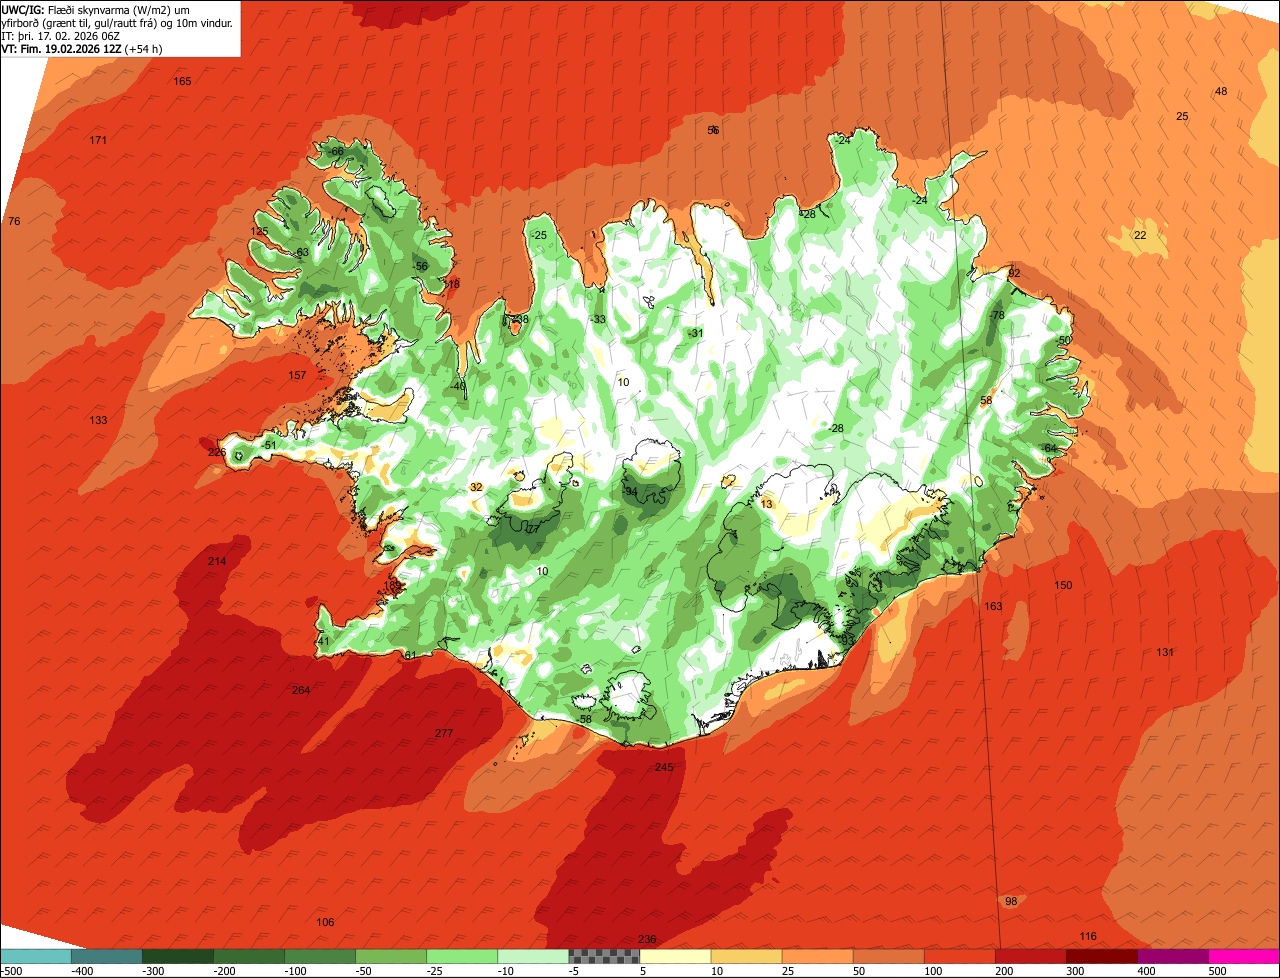
Task: Click the map value '-78' in the east
Action: 996,315
